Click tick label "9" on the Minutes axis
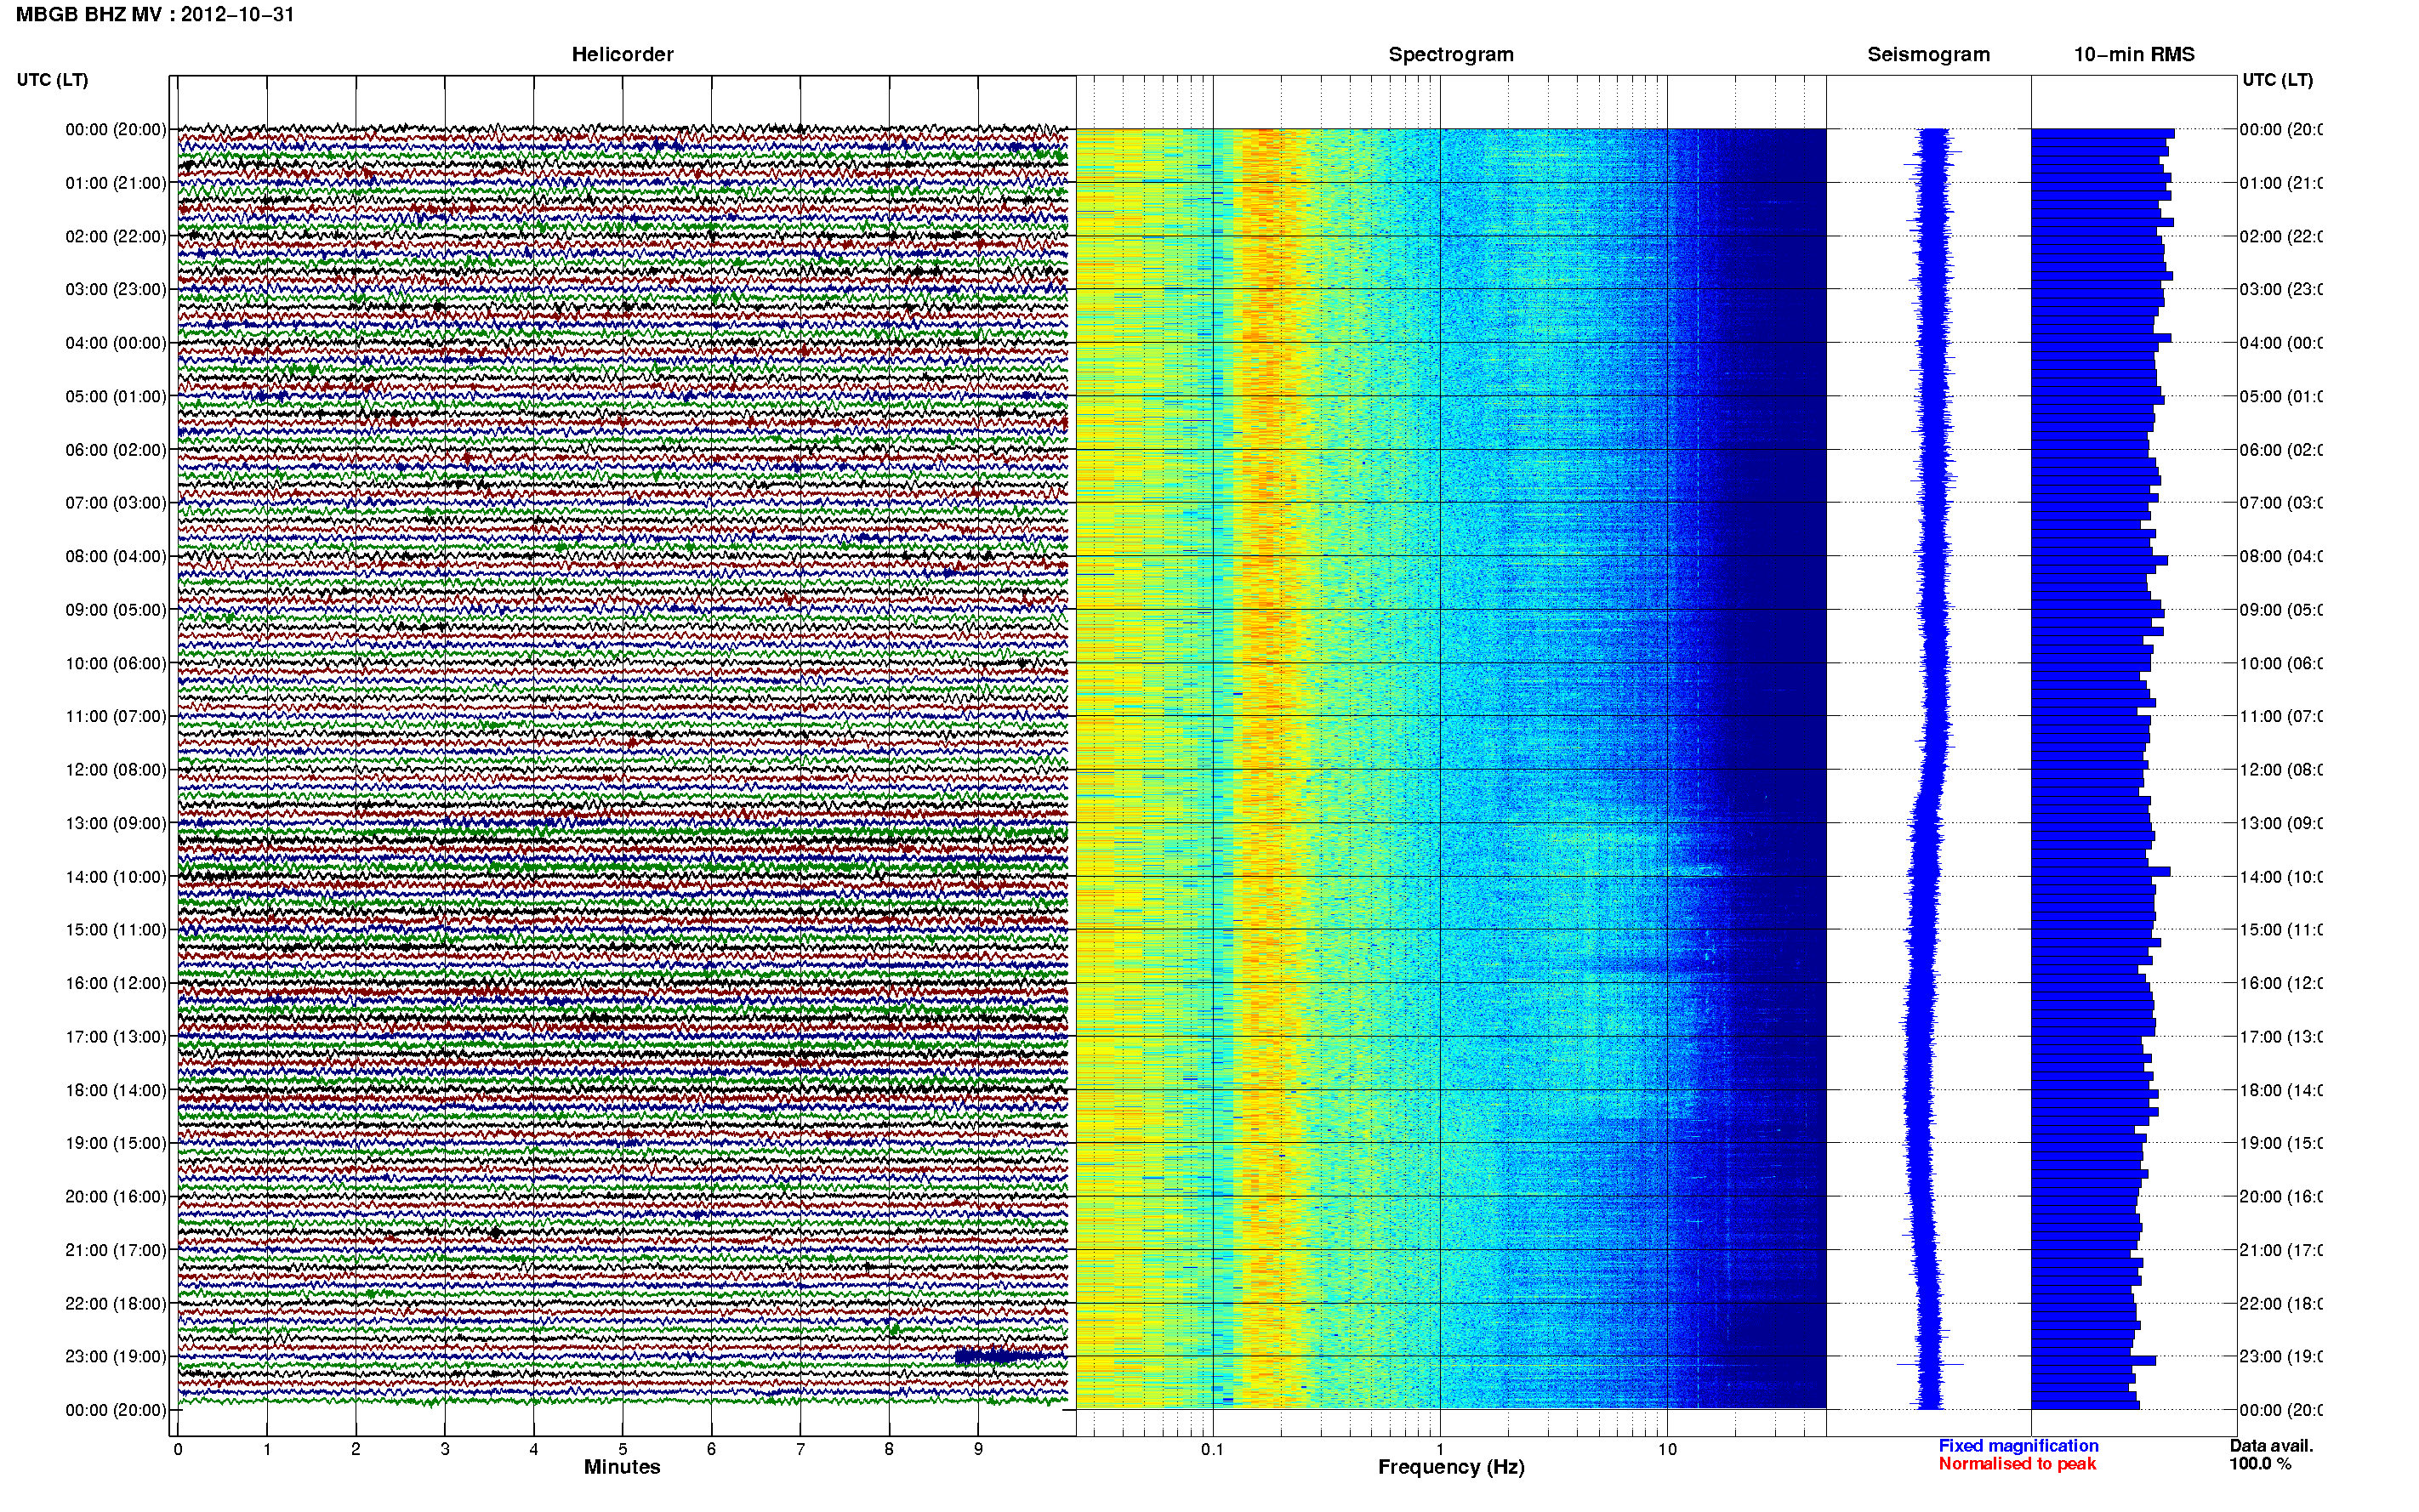Image resolution: width=2419 pixels, height=1512 pixels. tap(978, 1449)
